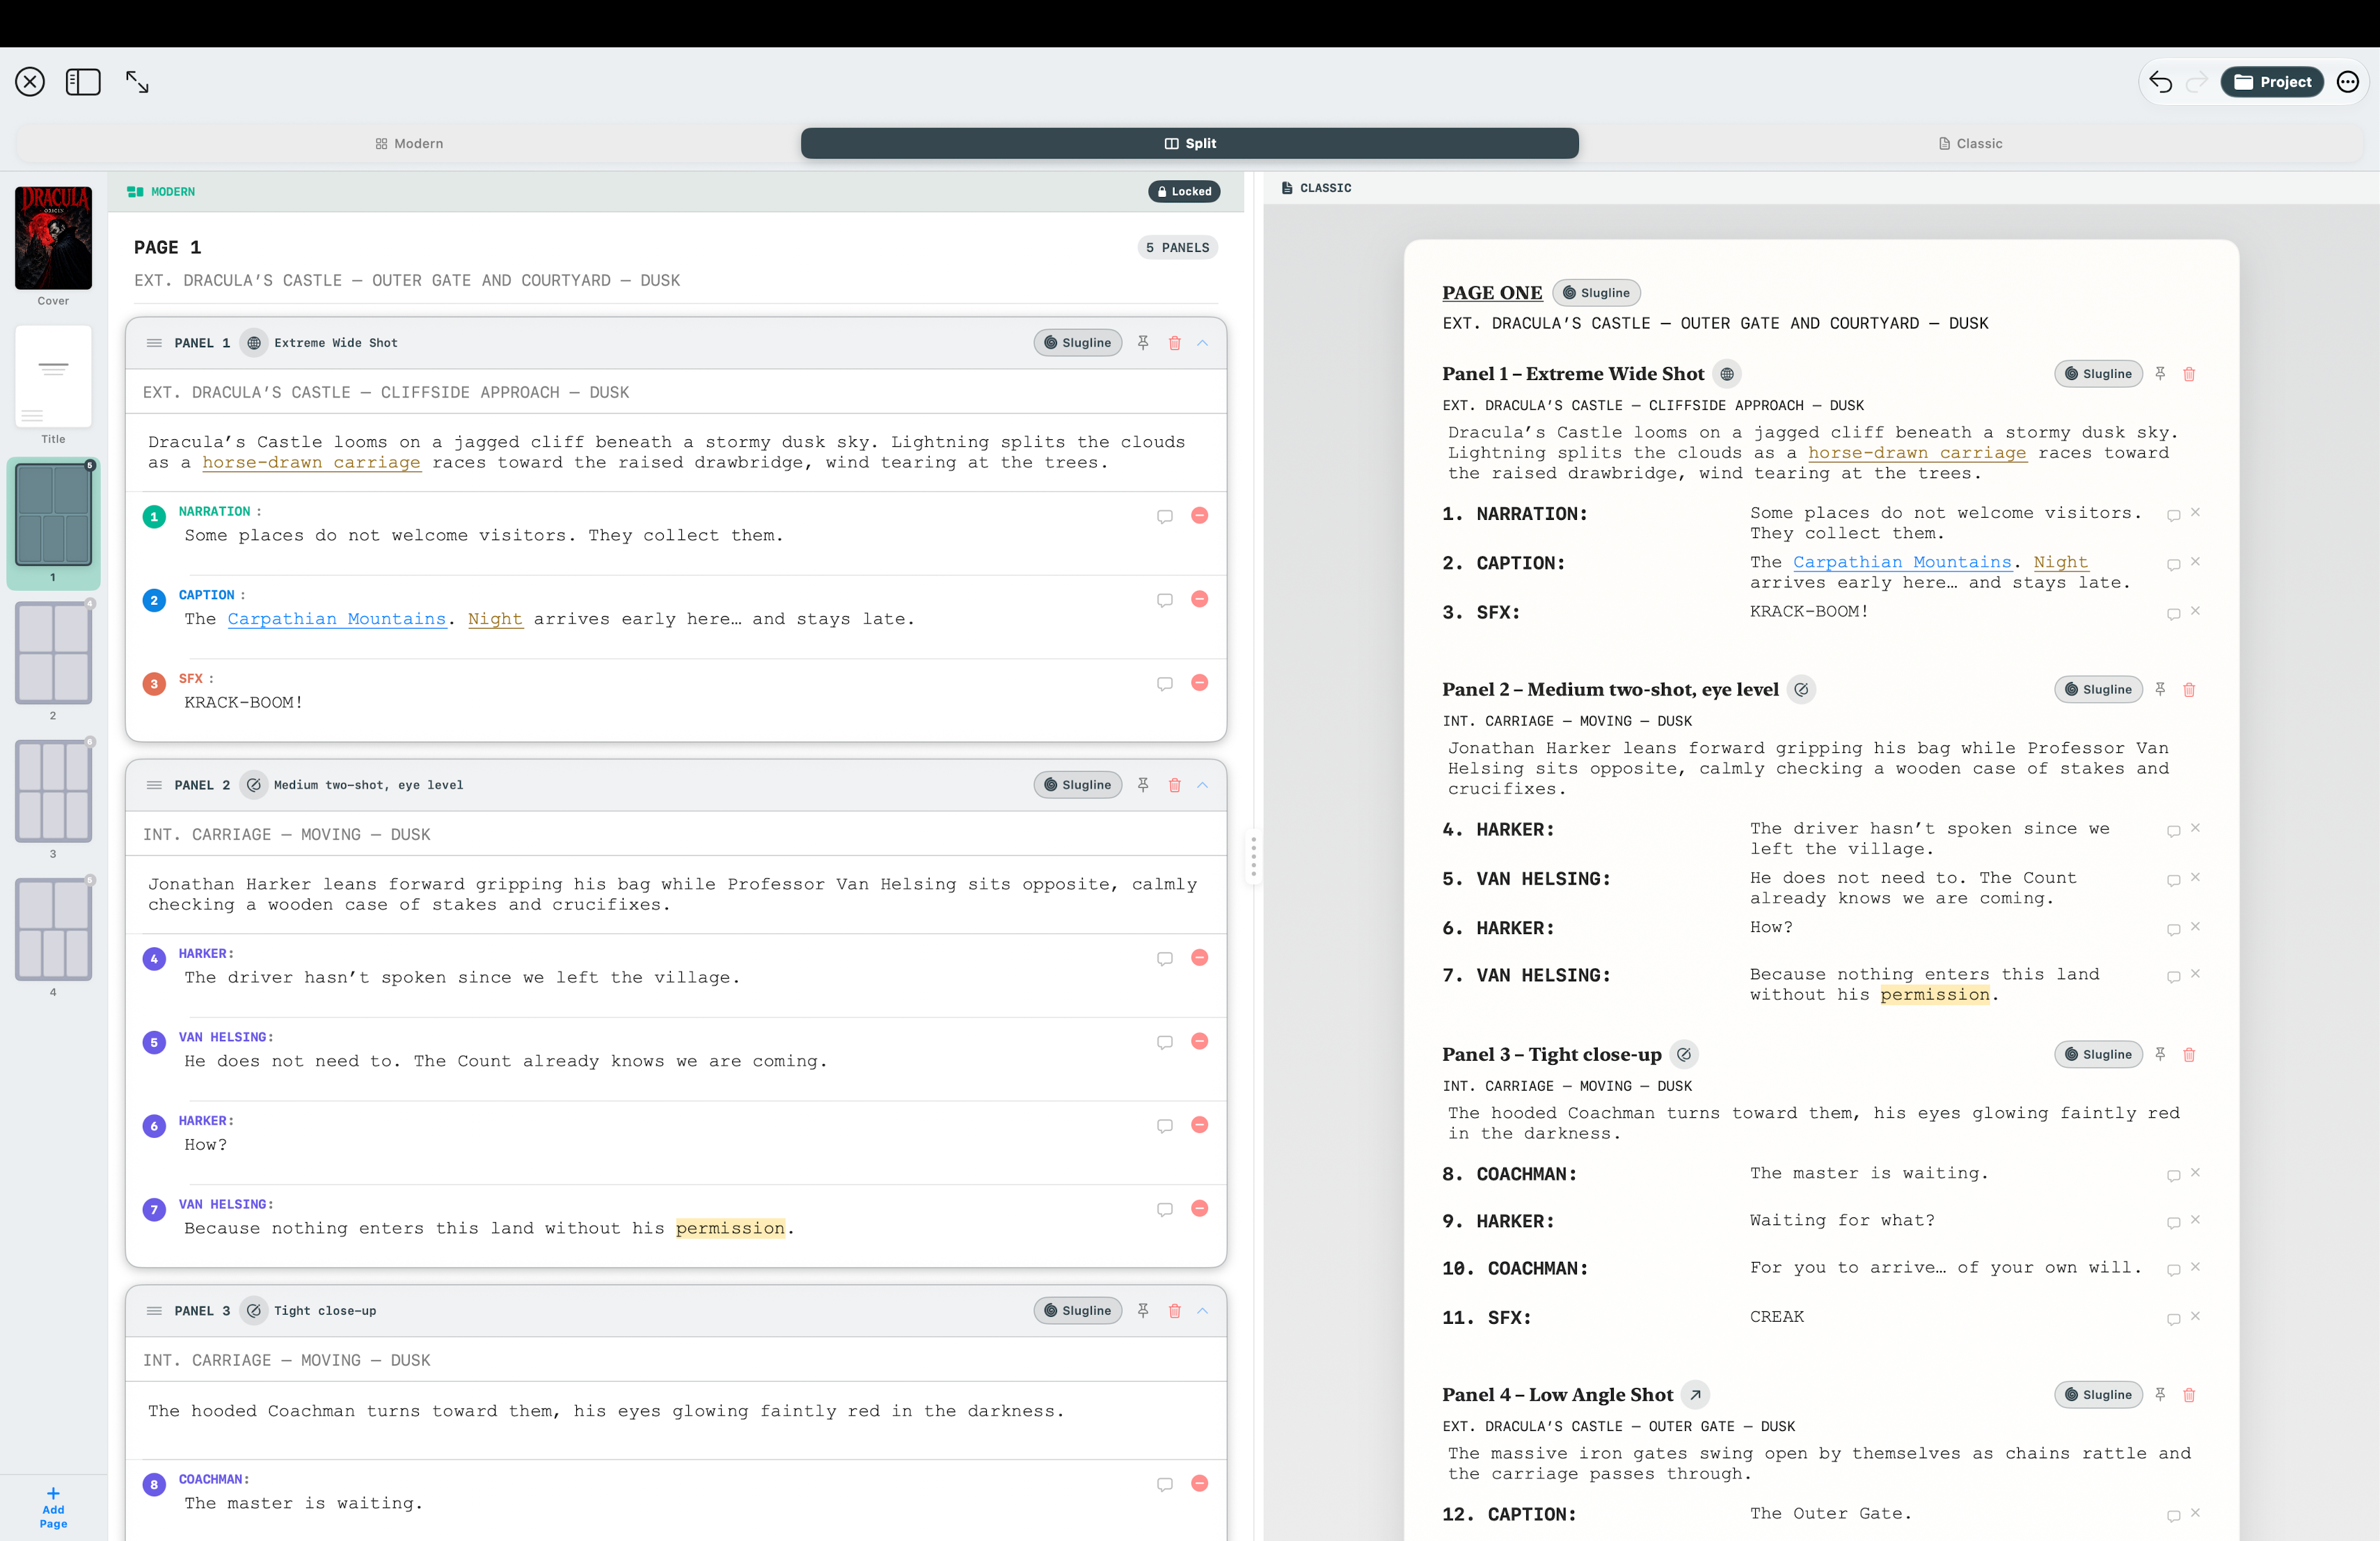
Task: Delete Modern Panel 3
Action: tap(1175, 1311)
